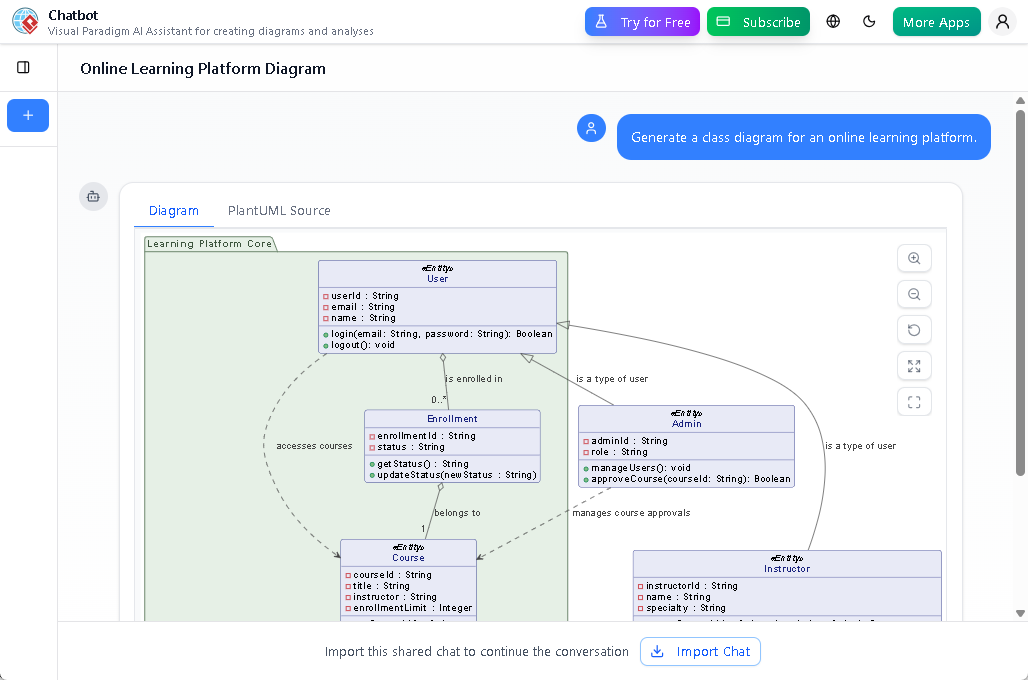Click the user avatar in the top bar
The width and height of the screenshot is (1028, 680).
pos(1002,21)
